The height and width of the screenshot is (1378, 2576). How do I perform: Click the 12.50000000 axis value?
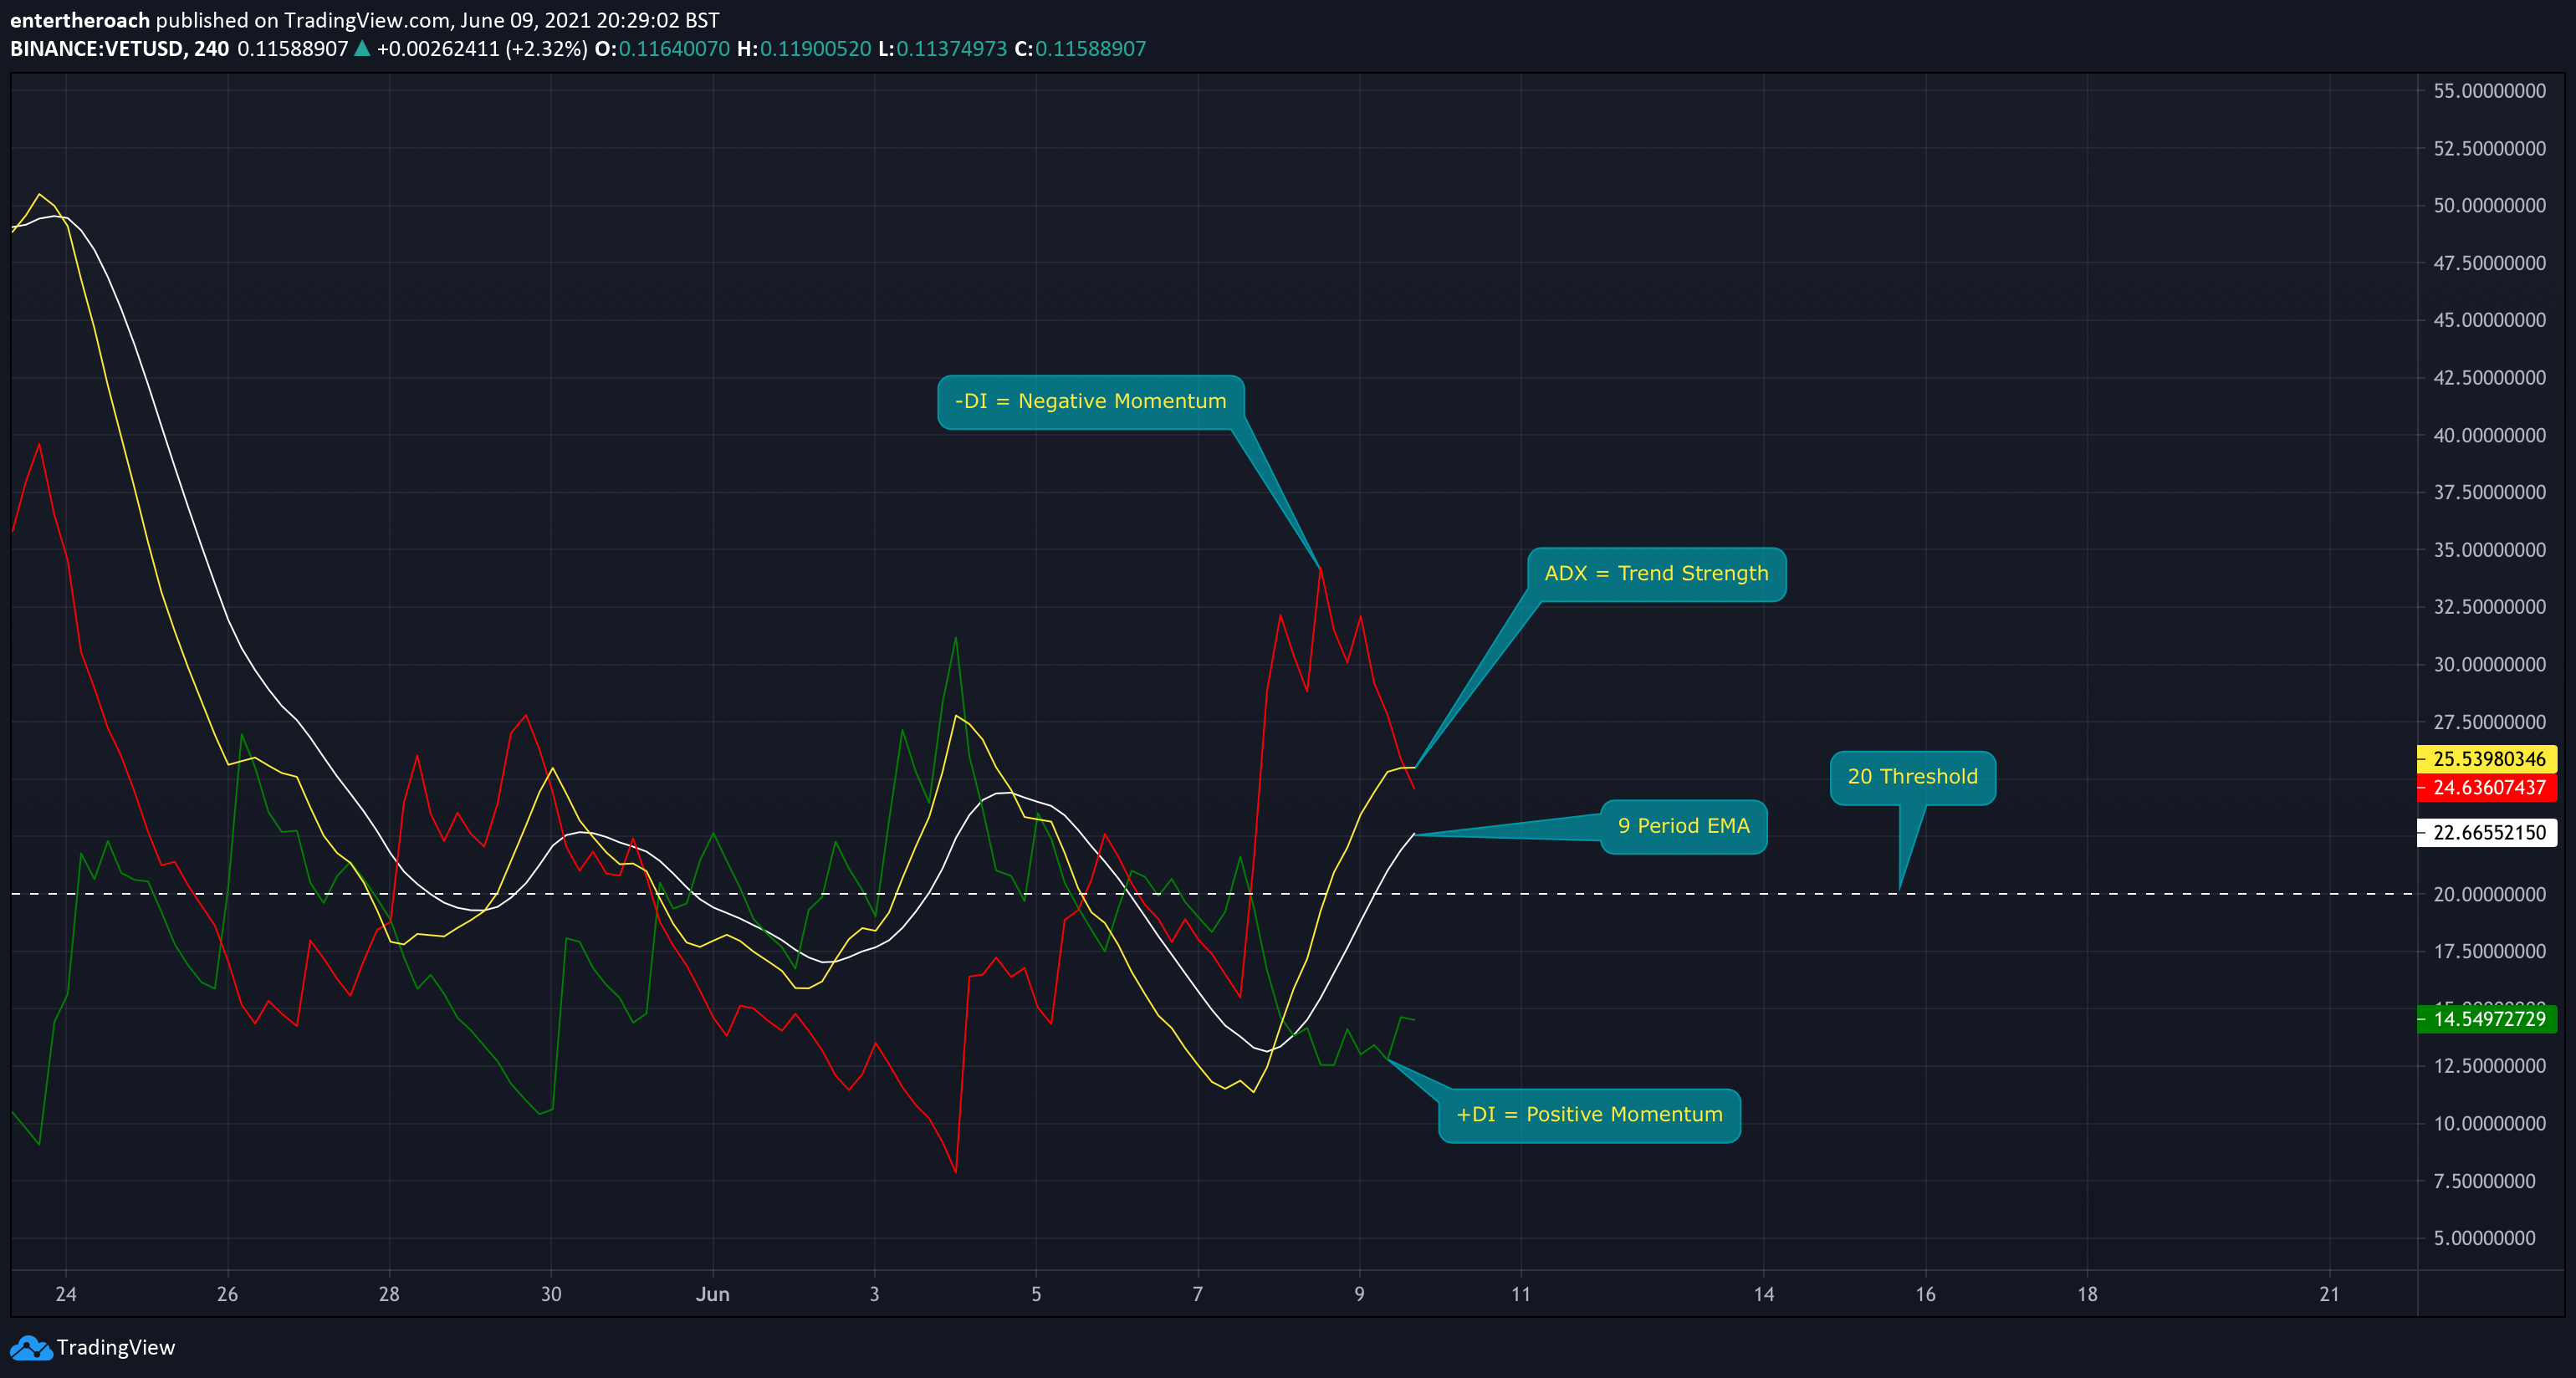pos(2489,1066)
